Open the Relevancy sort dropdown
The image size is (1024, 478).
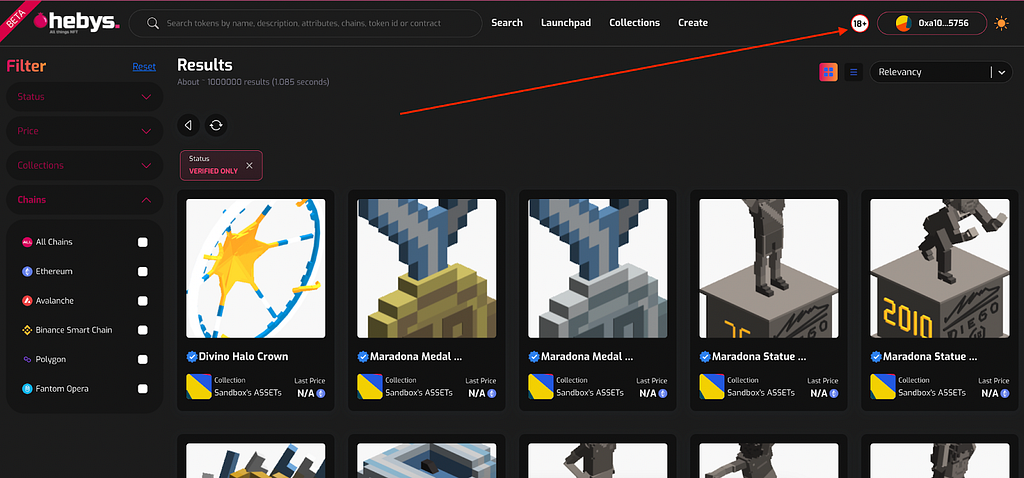[941, 72]
